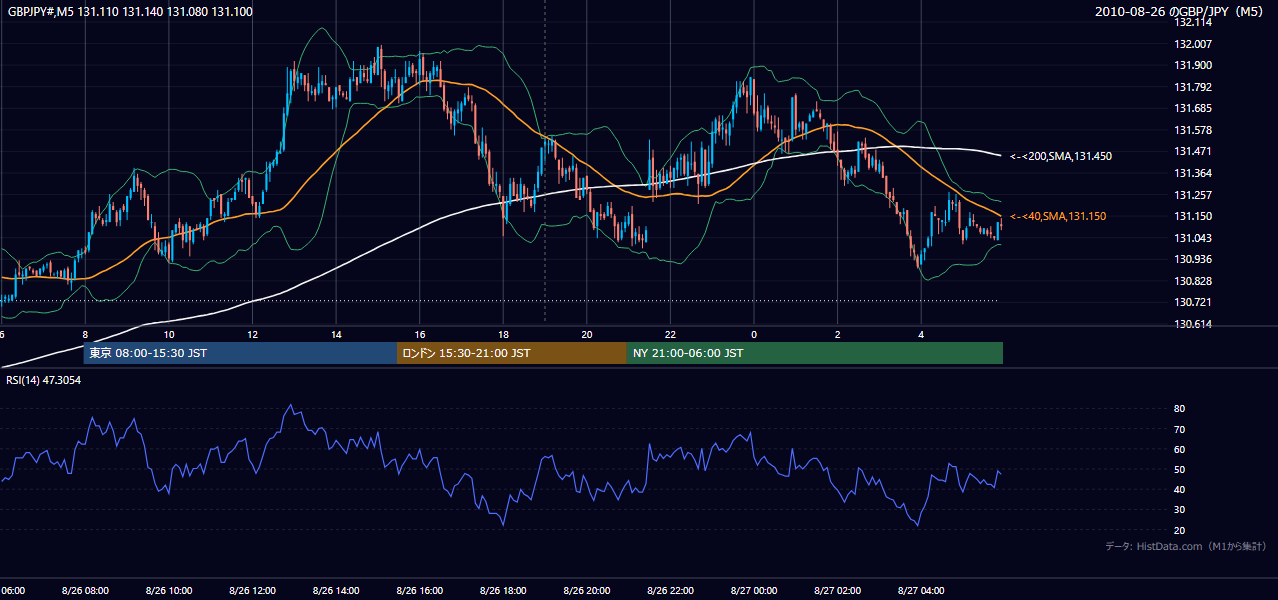
Task: Click price axis value 131.257
Action: (1192, 195)
